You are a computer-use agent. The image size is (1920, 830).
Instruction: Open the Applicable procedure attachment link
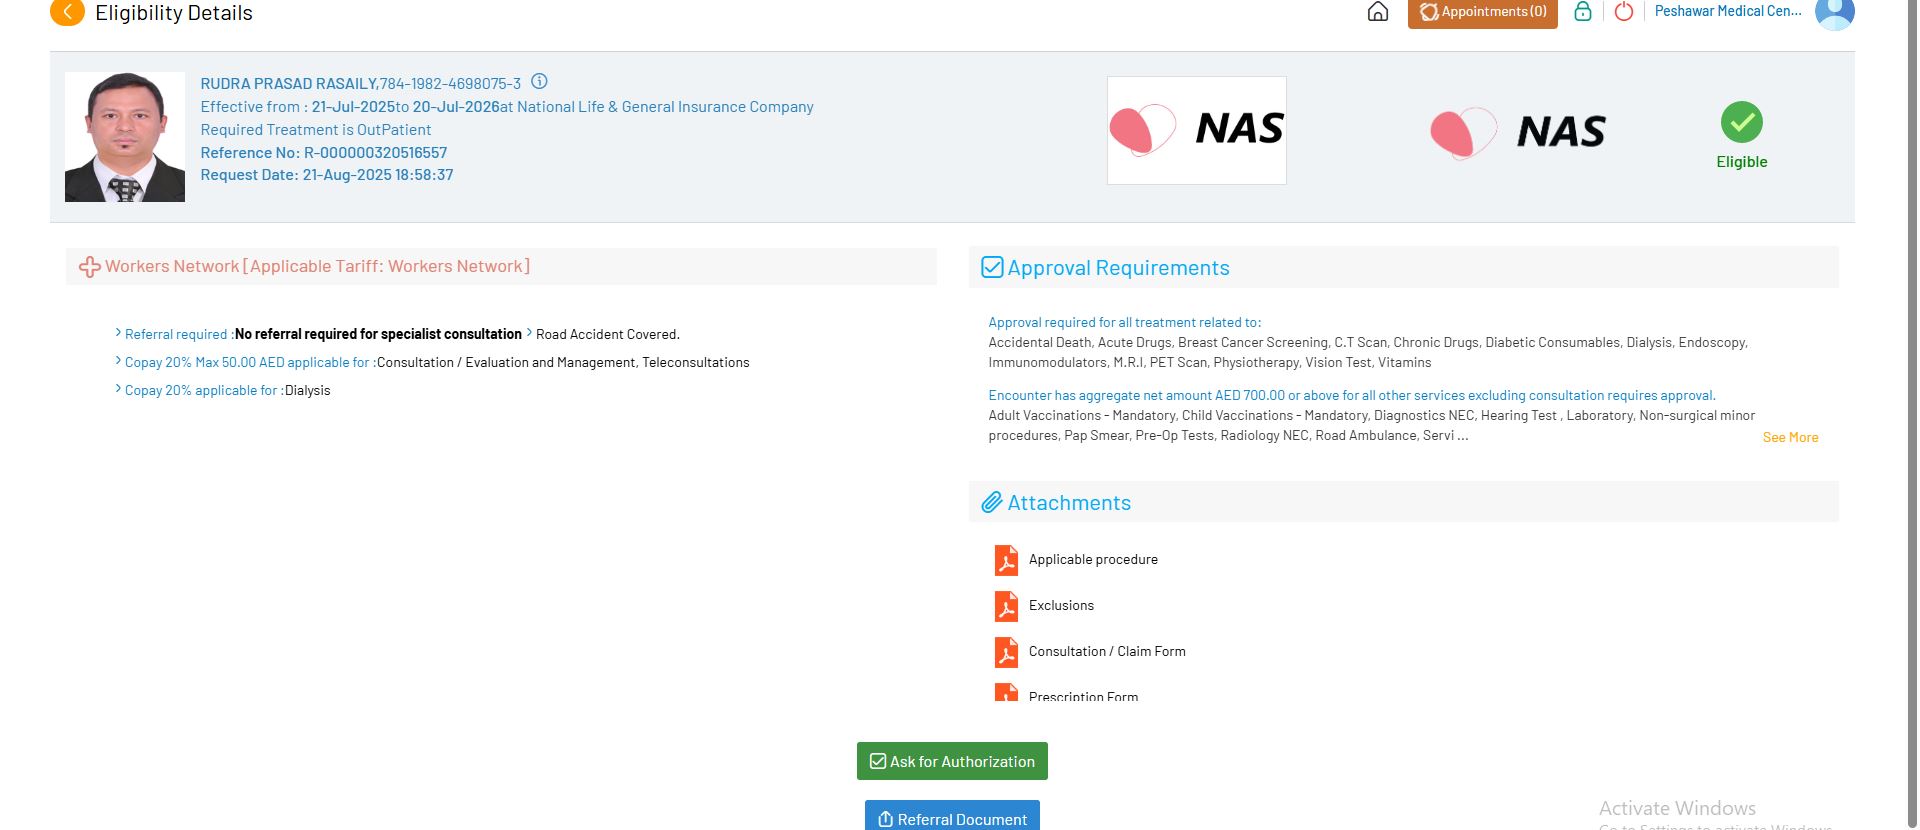[1093, 560]
